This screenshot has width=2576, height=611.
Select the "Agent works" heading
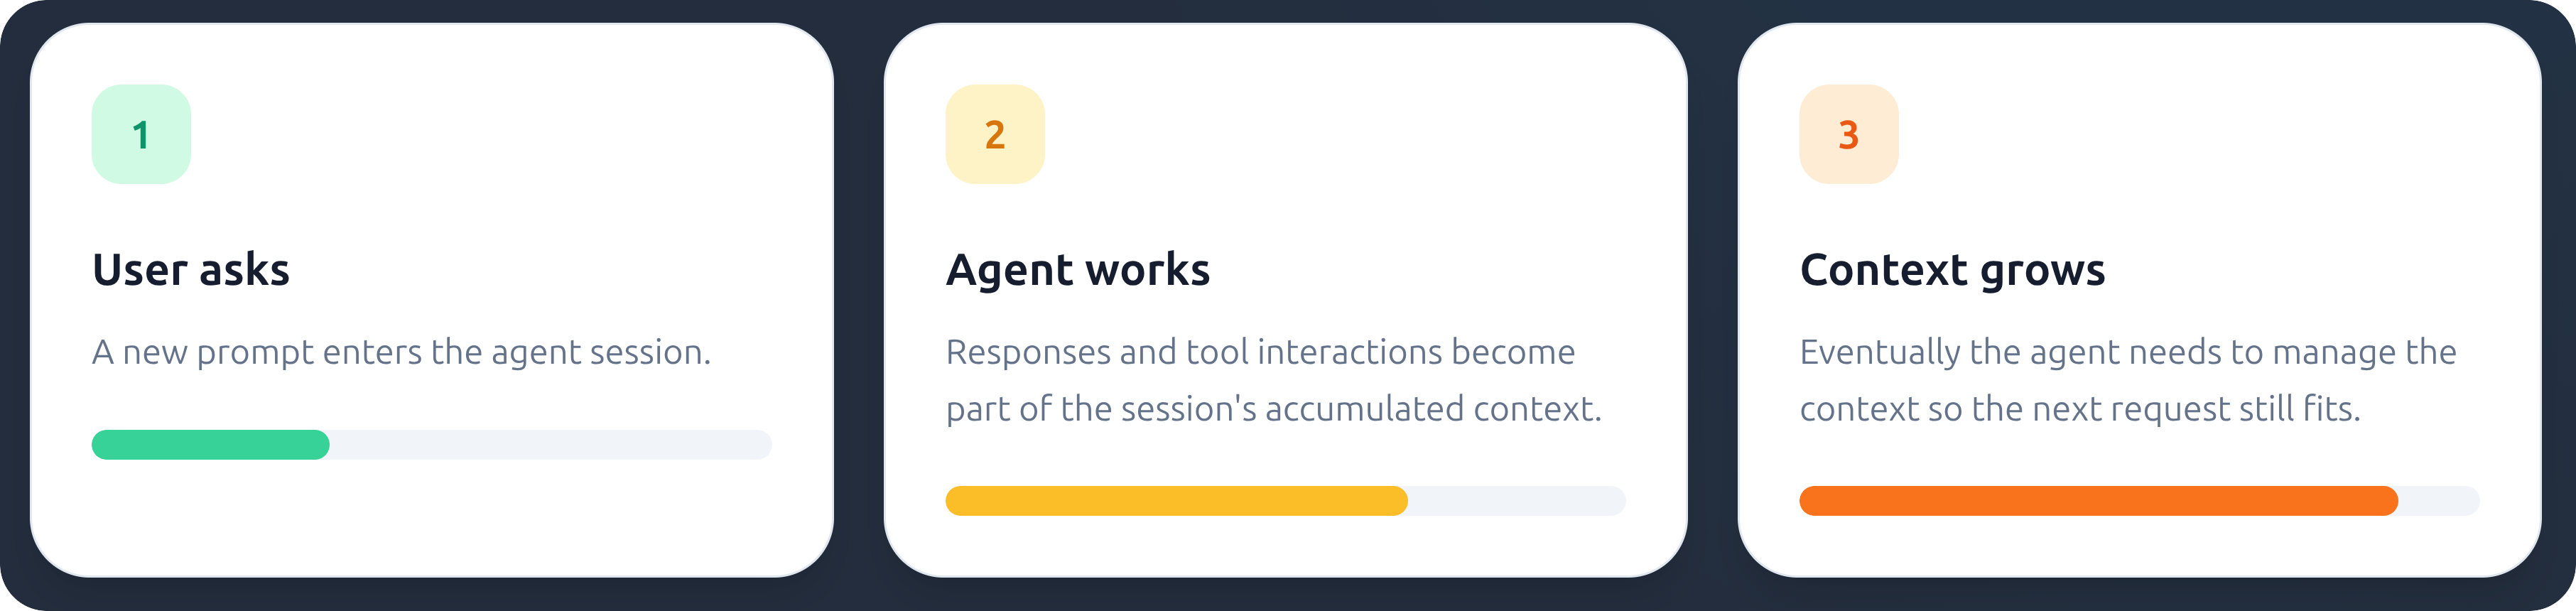(1078, 270)
